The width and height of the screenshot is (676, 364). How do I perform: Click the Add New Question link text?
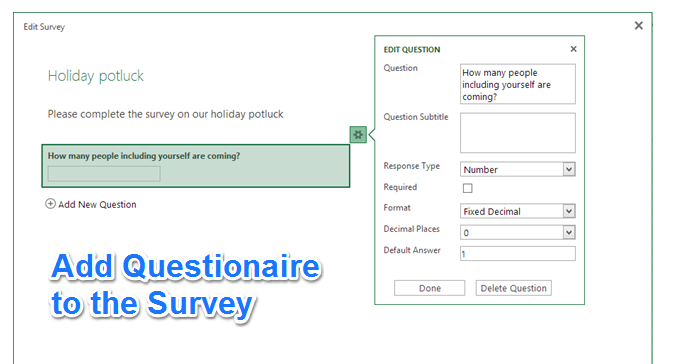[x=97, y=204]
